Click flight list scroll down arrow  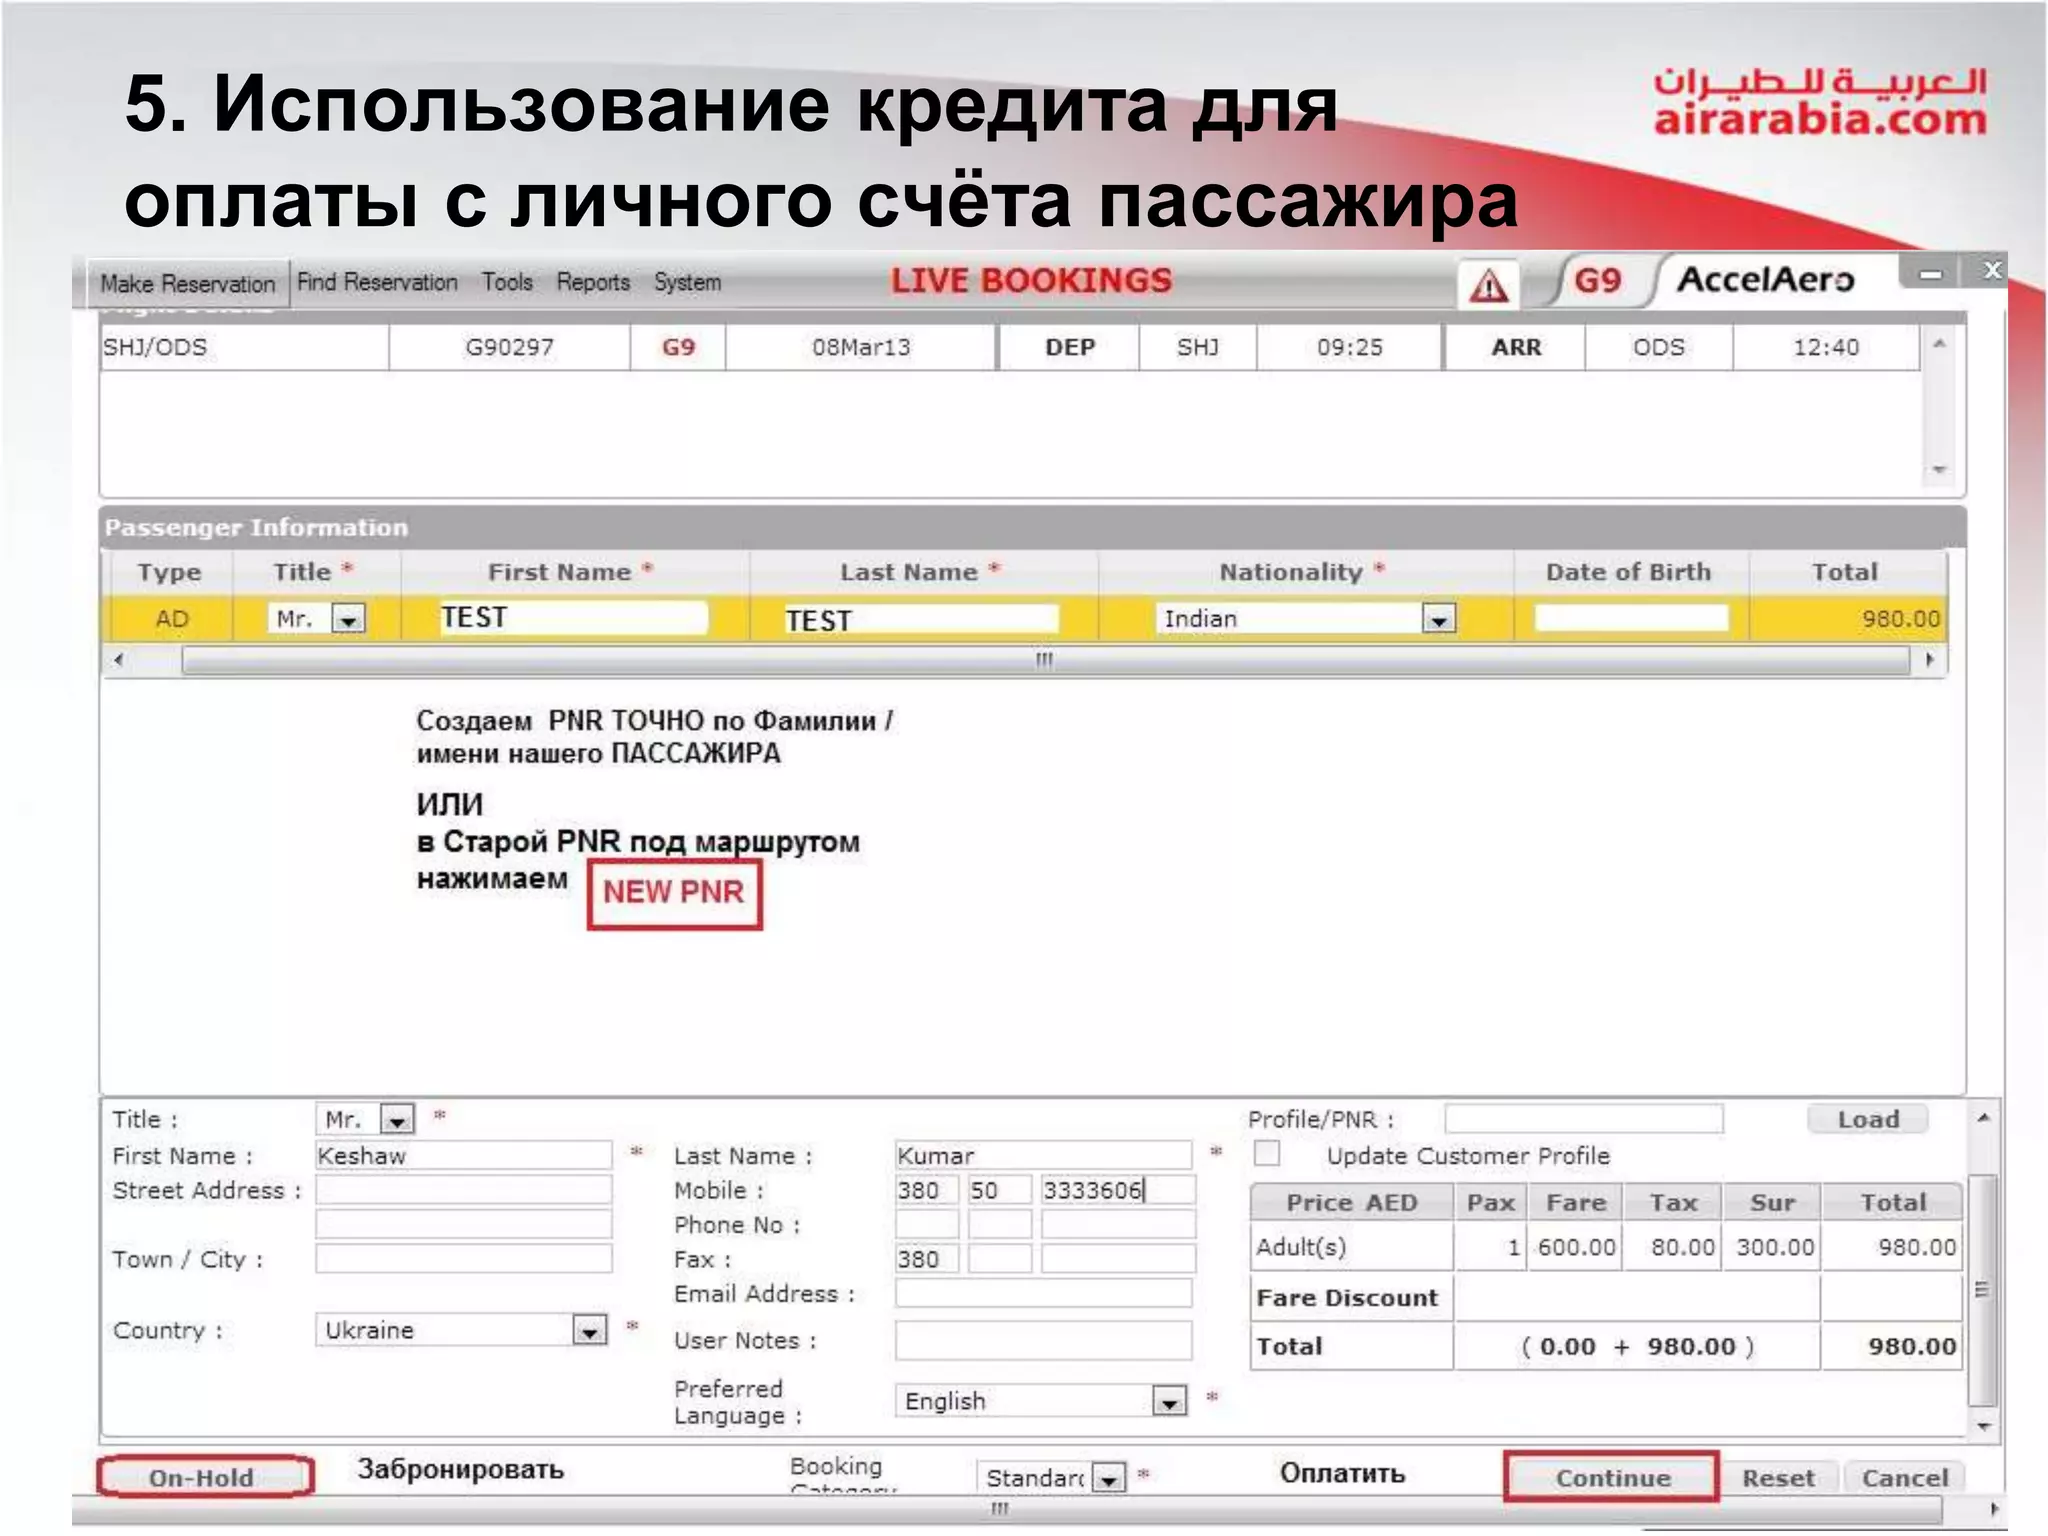(x=1939, y=470)
